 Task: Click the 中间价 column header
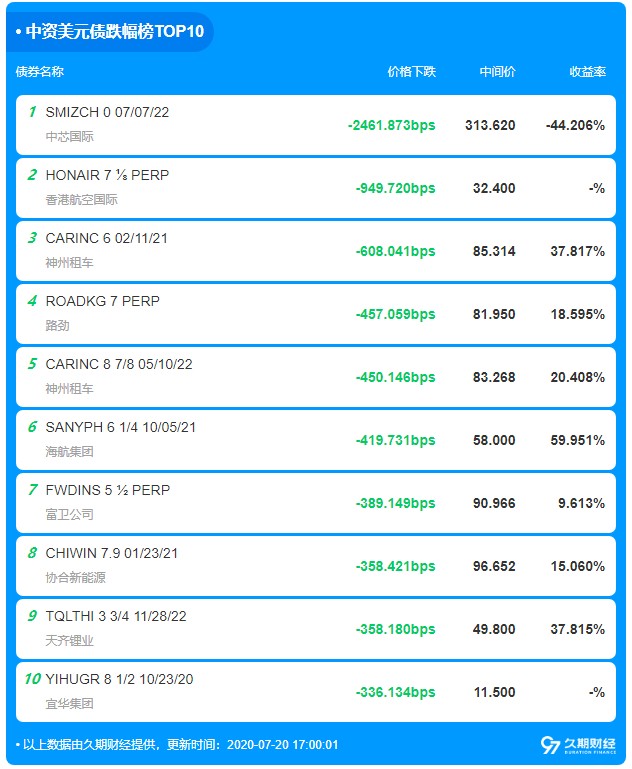click(497, 72)
